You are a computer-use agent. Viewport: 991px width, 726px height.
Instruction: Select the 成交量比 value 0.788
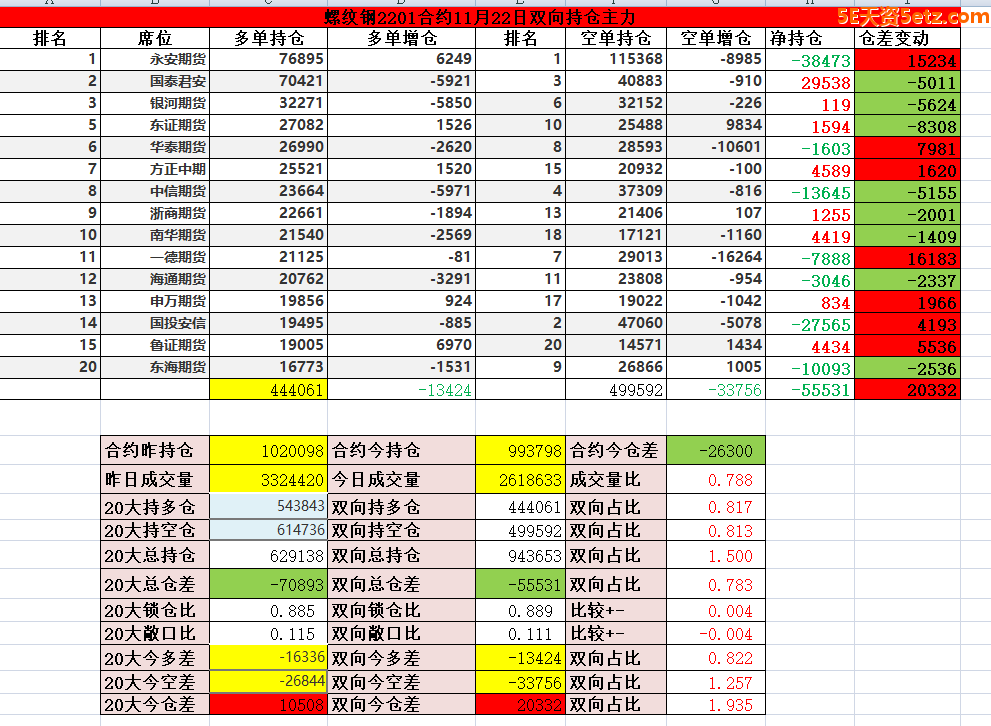point(715,480)
